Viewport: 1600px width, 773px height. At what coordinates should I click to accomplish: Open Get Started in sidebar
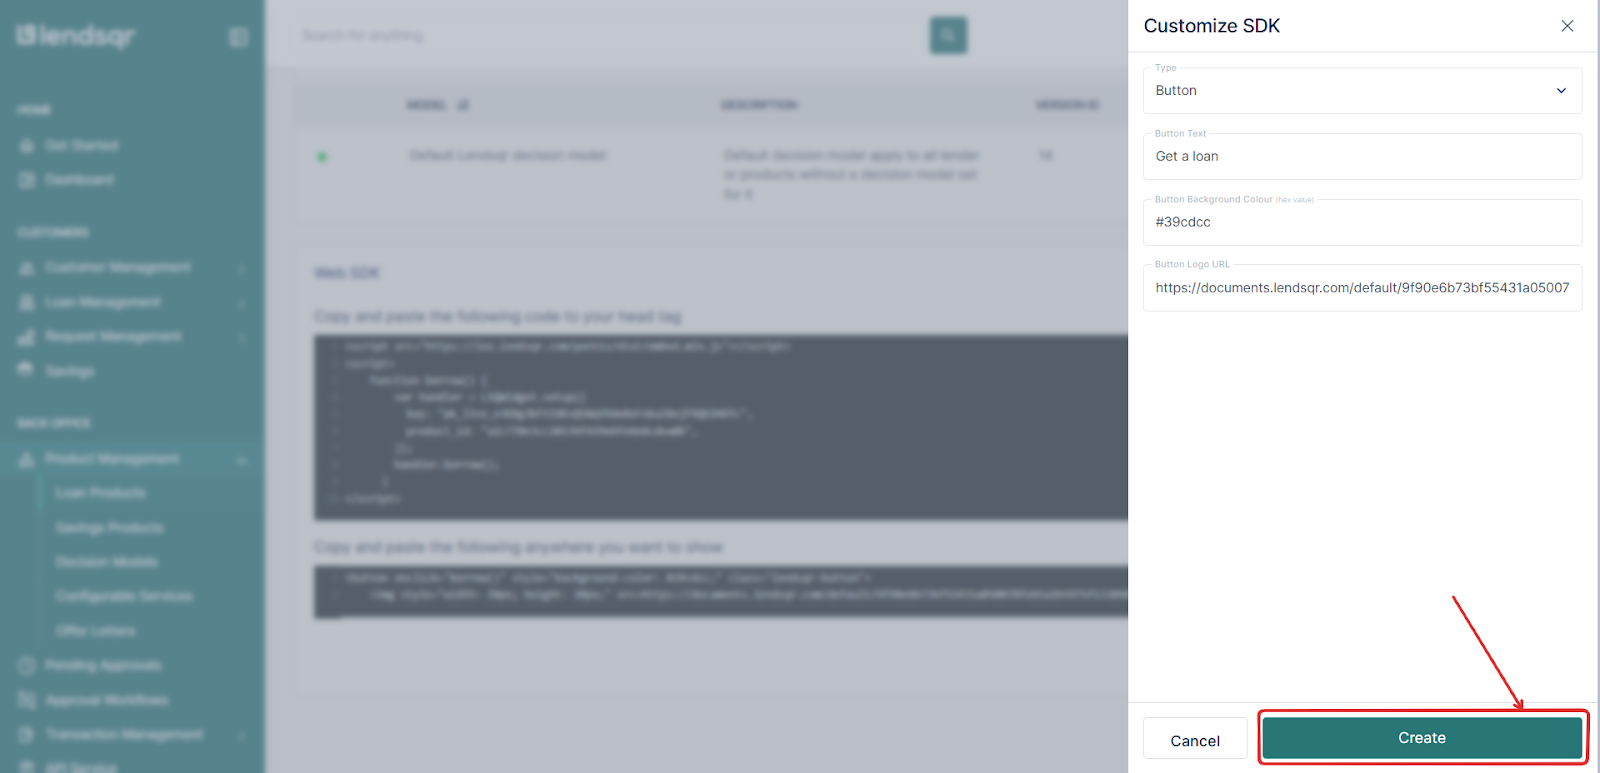tap(81, 145)
